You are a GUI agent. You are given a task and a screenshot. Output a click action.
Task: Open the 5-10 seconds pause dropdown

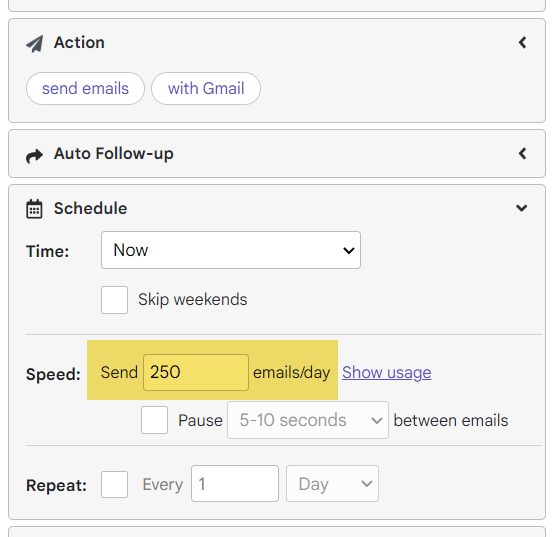308,420
